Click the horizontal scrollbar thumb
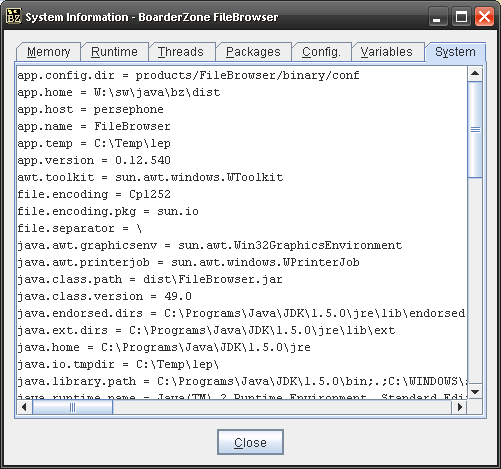 click(72, 407)
